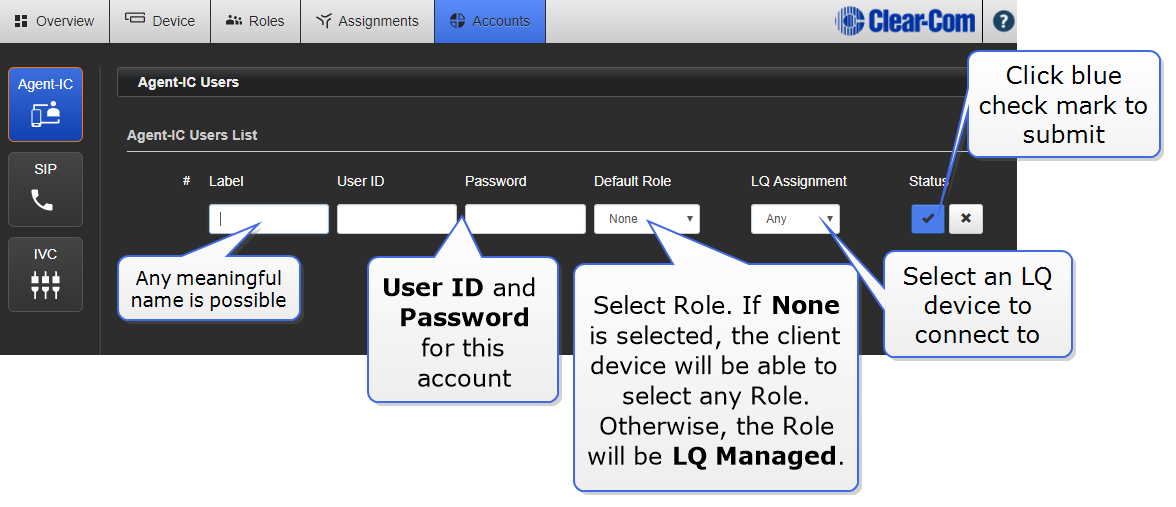Image resolution: width=1176 pixels, height=507 pixels.
Task: Click the Label column header
Action: (x=226, y=181)
